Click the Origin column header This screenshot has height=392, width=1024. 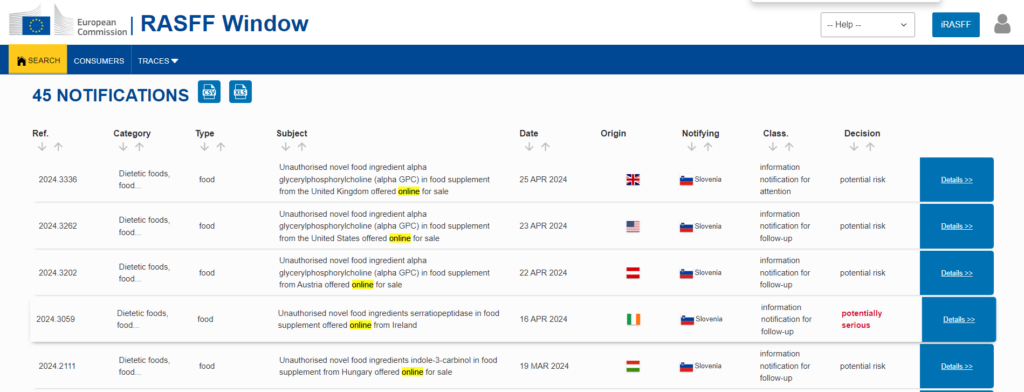613,134
